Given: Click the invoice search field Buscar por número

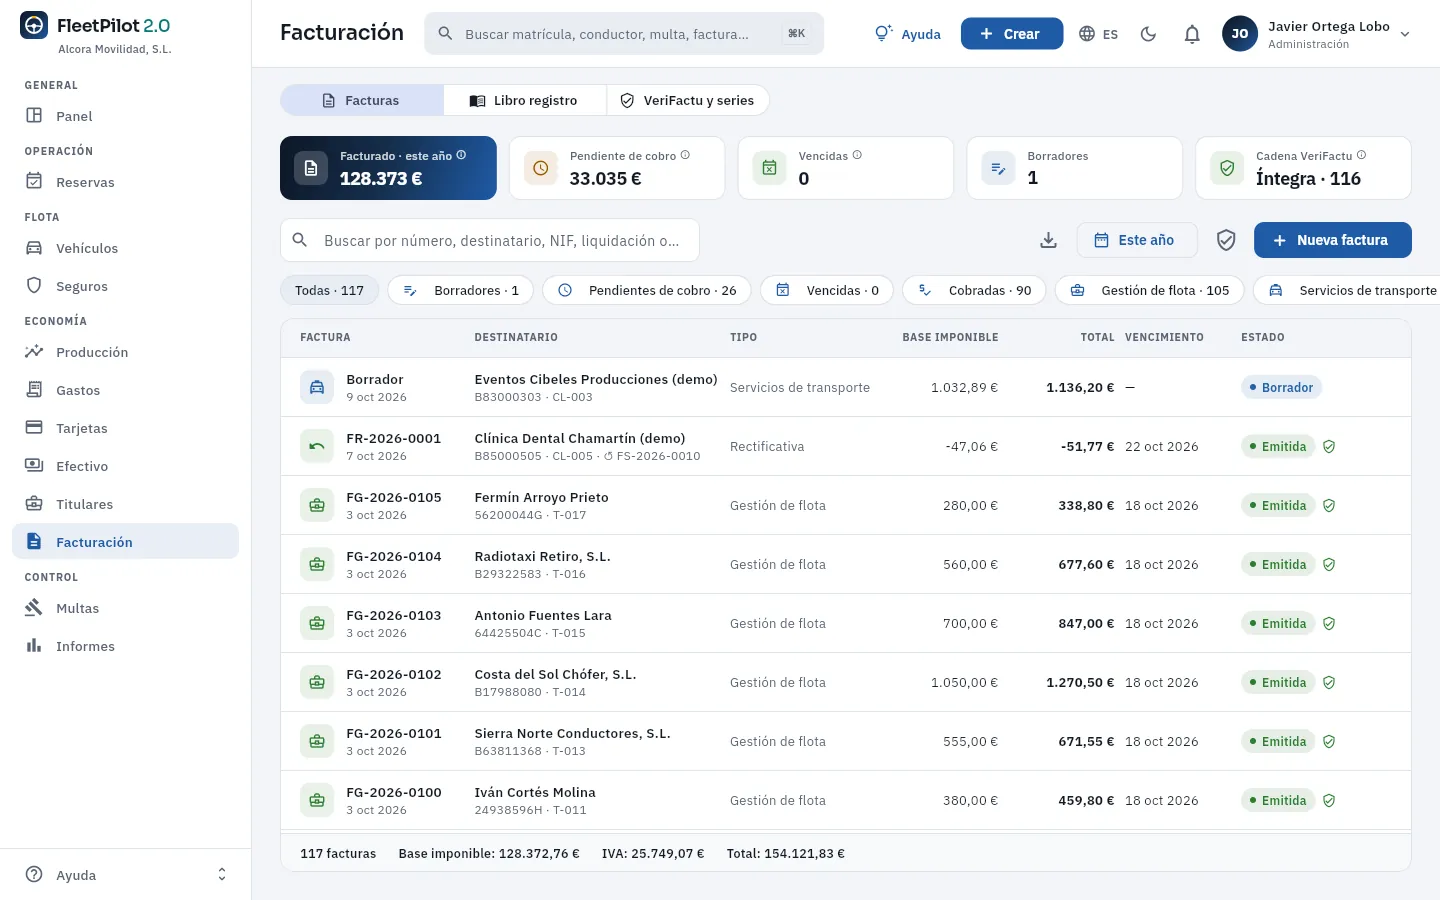Looking at the screenshot, I should point(490,240).
